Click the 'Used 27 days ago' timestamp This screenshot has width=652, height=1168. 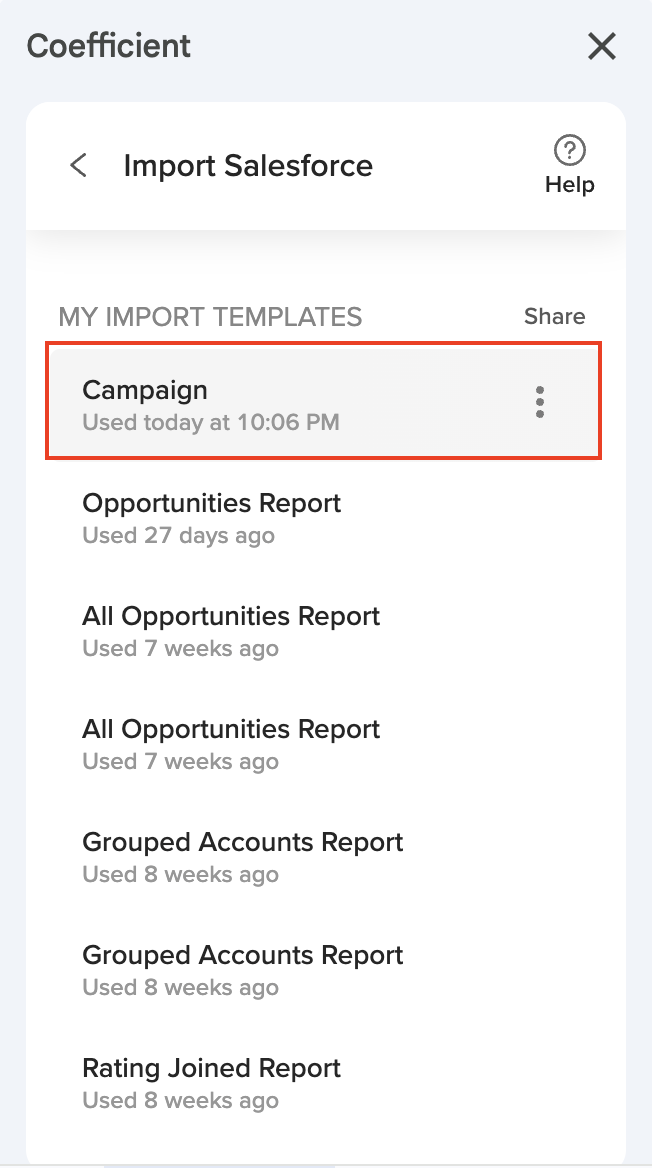178,536
